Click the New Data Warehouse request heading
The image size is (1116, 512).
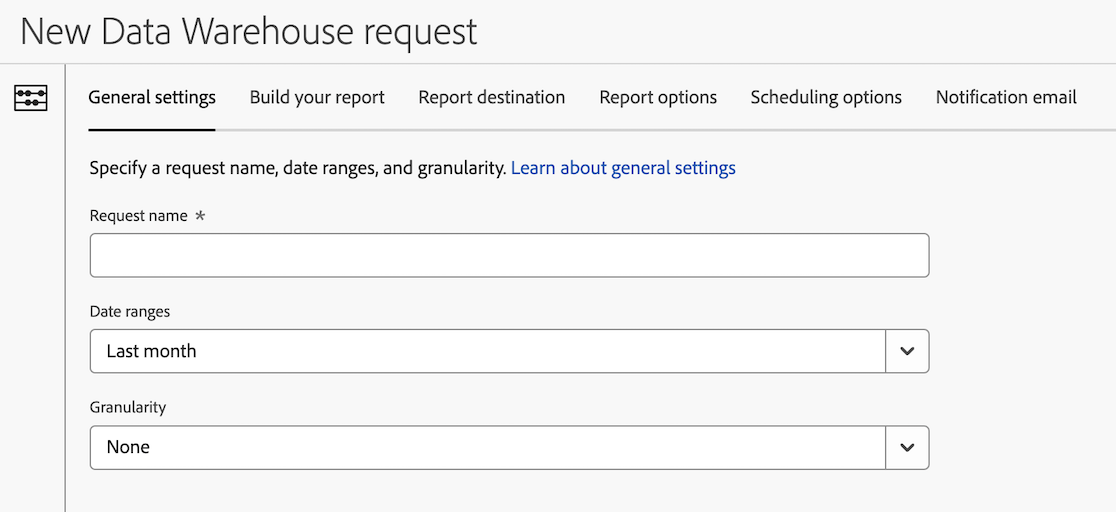[249, 31]
